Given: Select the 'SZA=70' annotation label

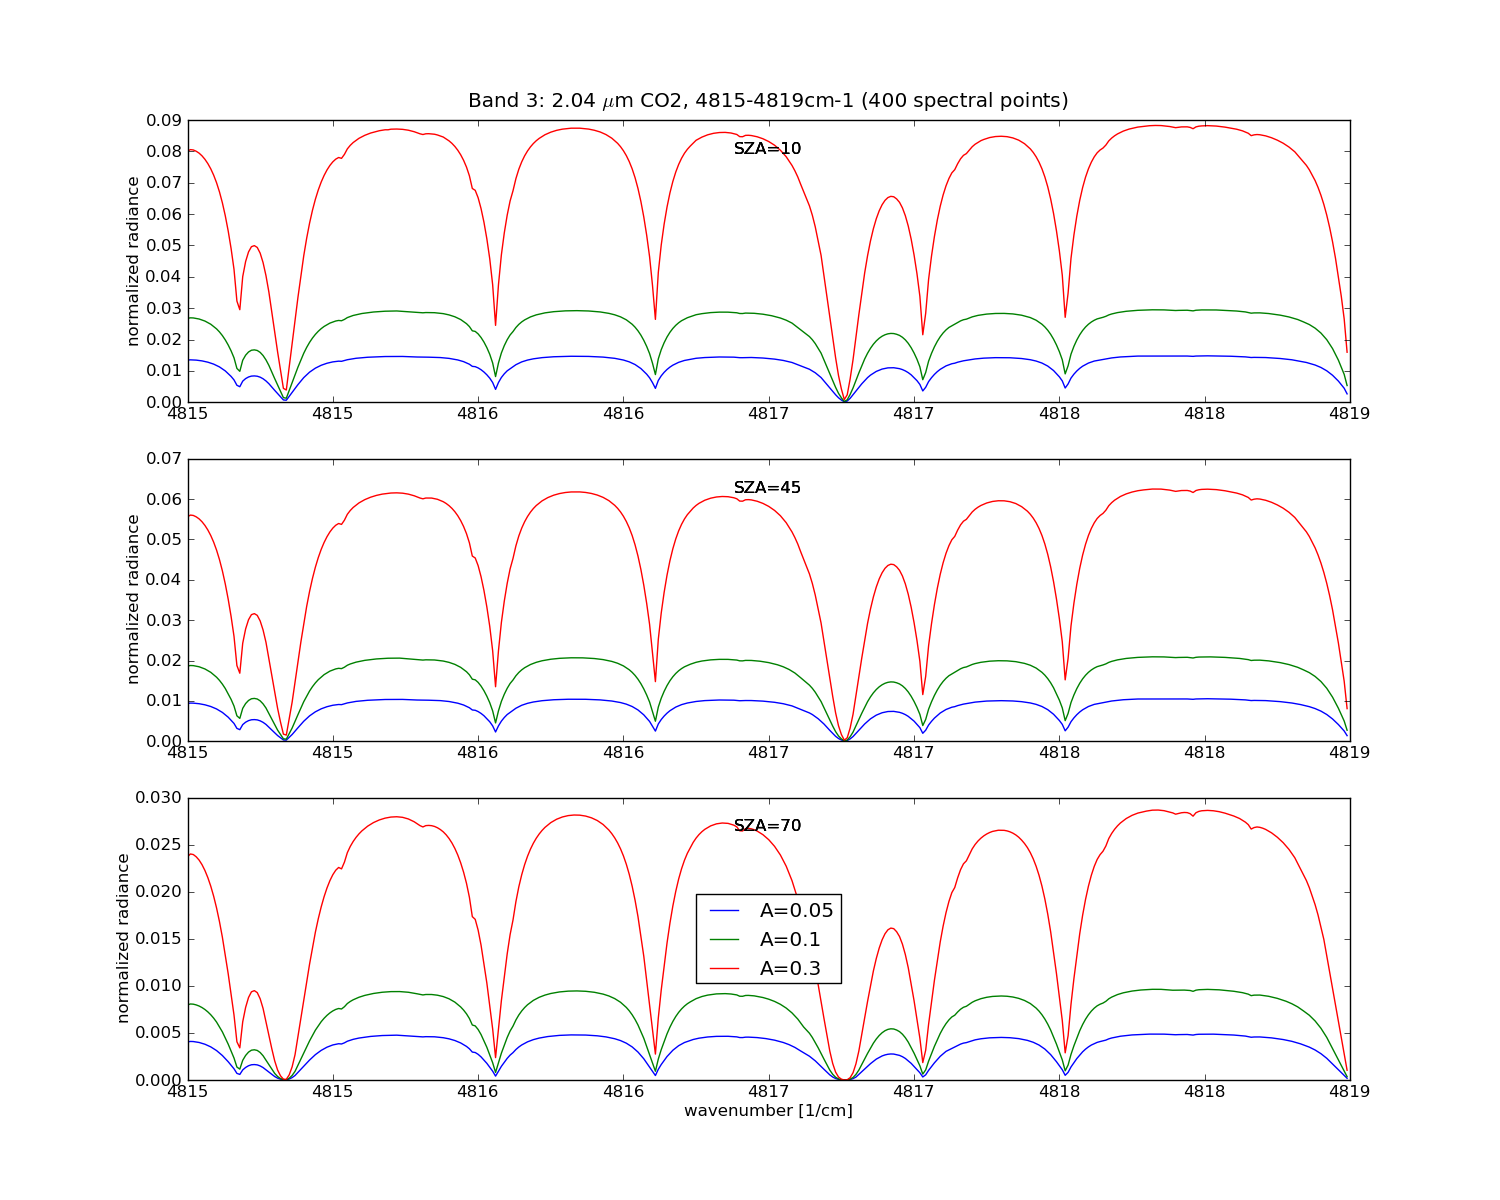Looking at the screenshot, I should pyautogui.click(x=768, y=826).
